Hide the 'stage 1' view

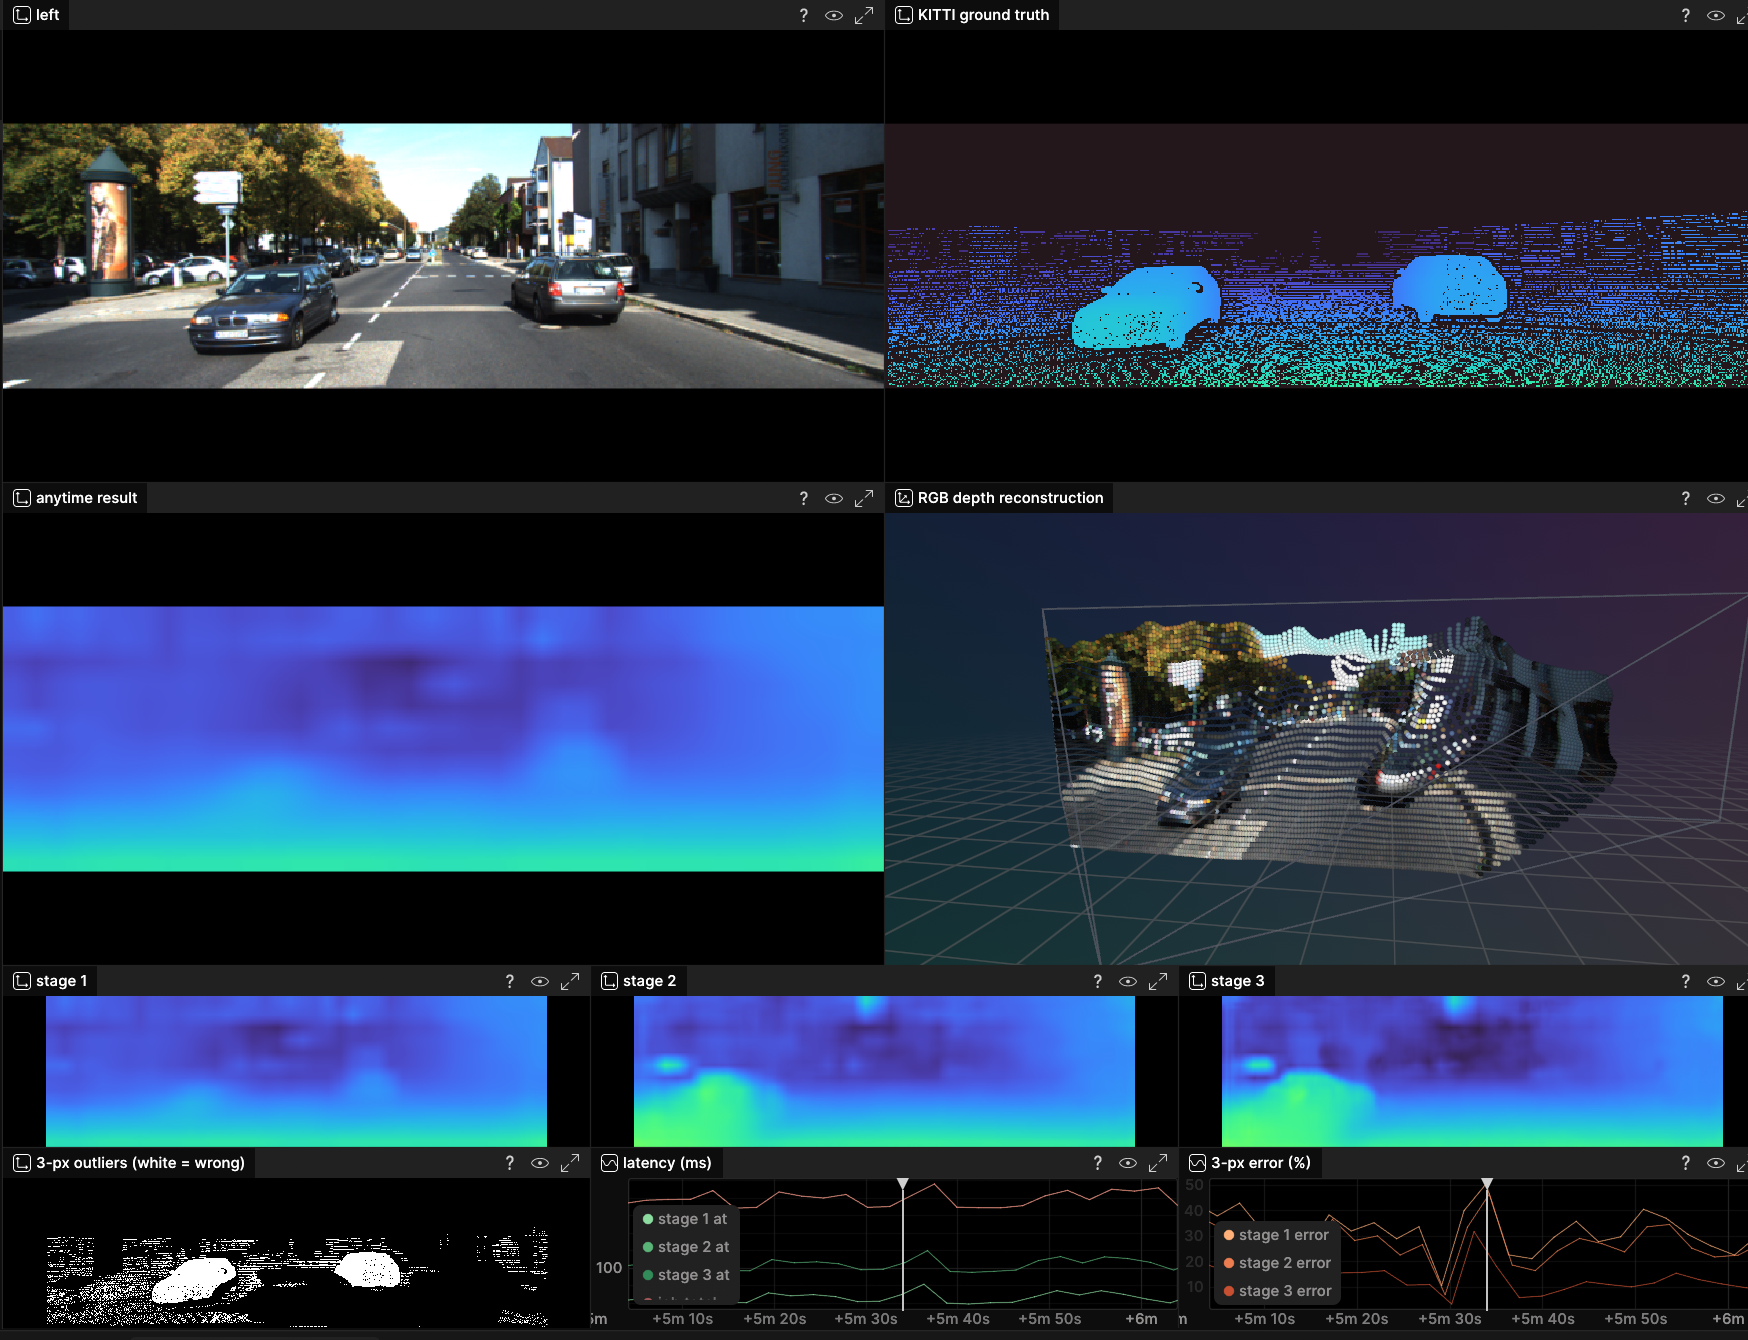pyautogui.click(x=540, y=981)
